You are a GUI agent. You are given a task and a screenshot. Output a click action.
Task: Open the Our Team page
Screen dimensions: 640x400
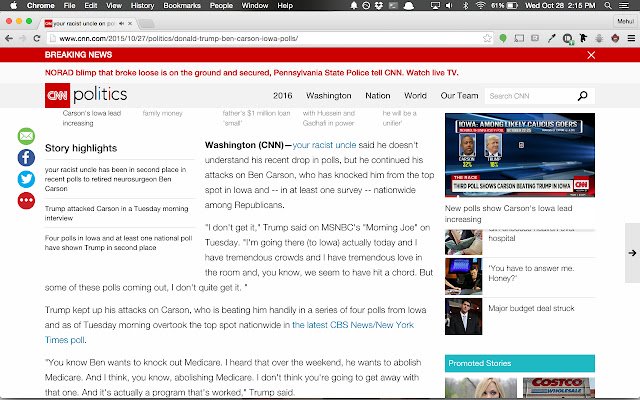pyautogui.click(x=459, y=96)
